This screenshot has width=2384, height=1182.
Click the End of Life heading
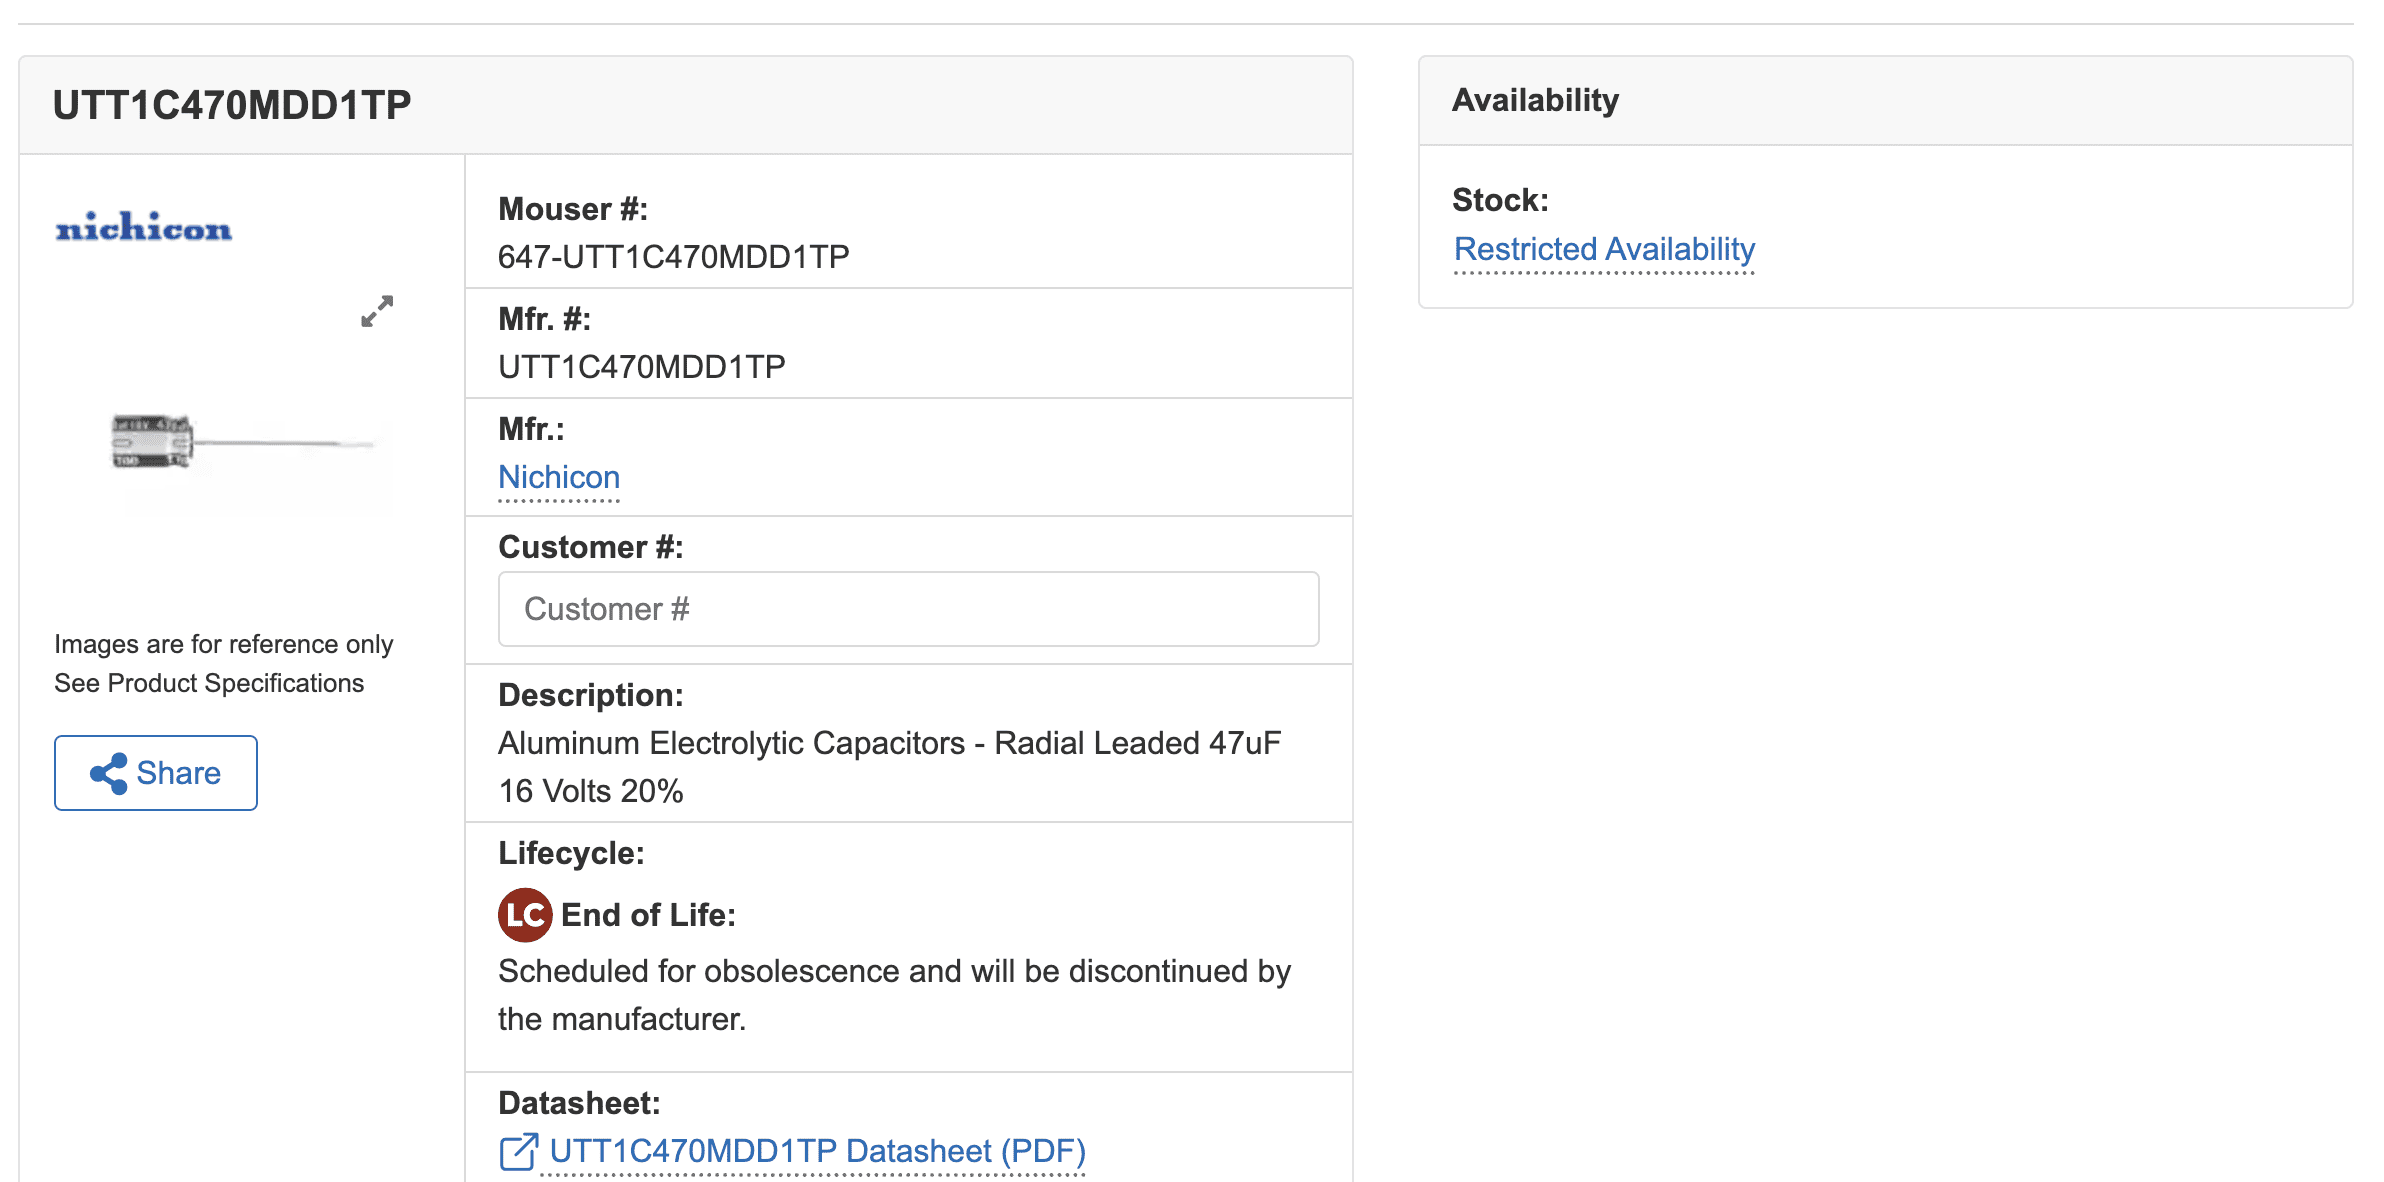(648, 915)
